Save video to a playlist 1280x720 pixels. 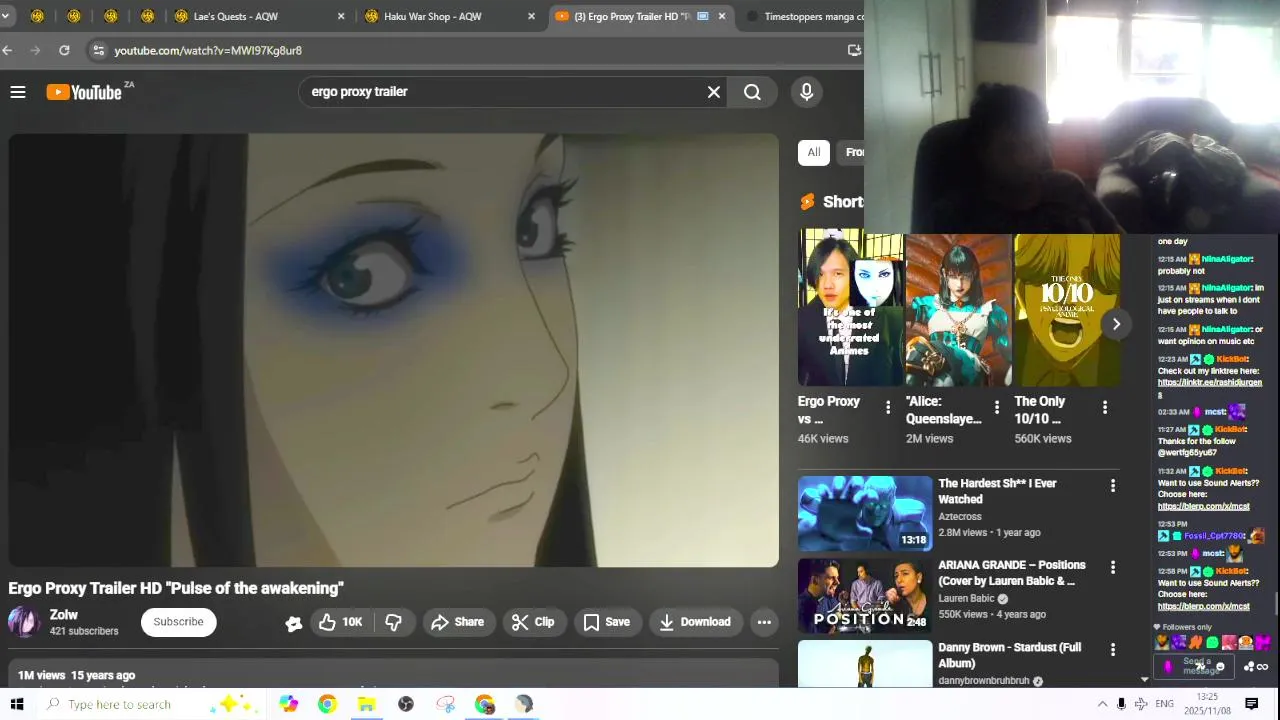pyautogui.click(x=607, y=622)
